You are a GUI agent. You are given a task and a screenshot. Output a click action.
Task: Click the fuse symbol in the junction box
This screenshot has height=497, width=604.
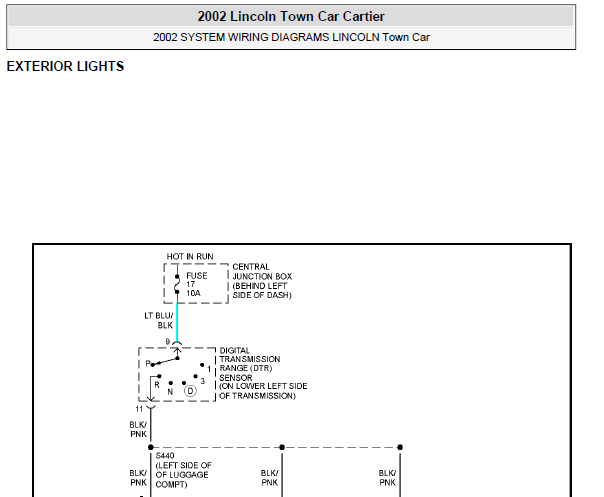point(177,284)
